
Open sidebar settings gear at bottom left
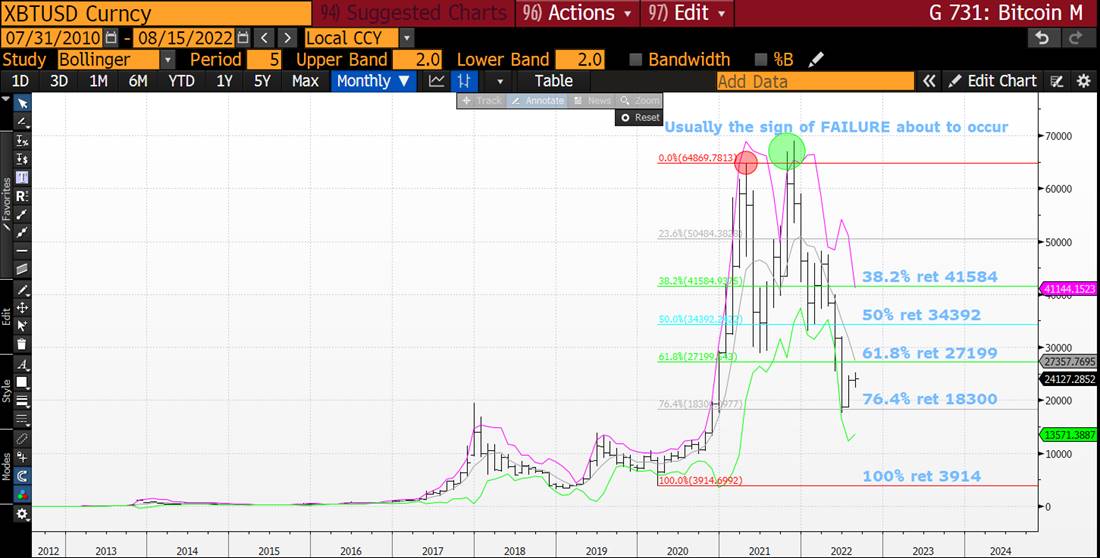22,514
